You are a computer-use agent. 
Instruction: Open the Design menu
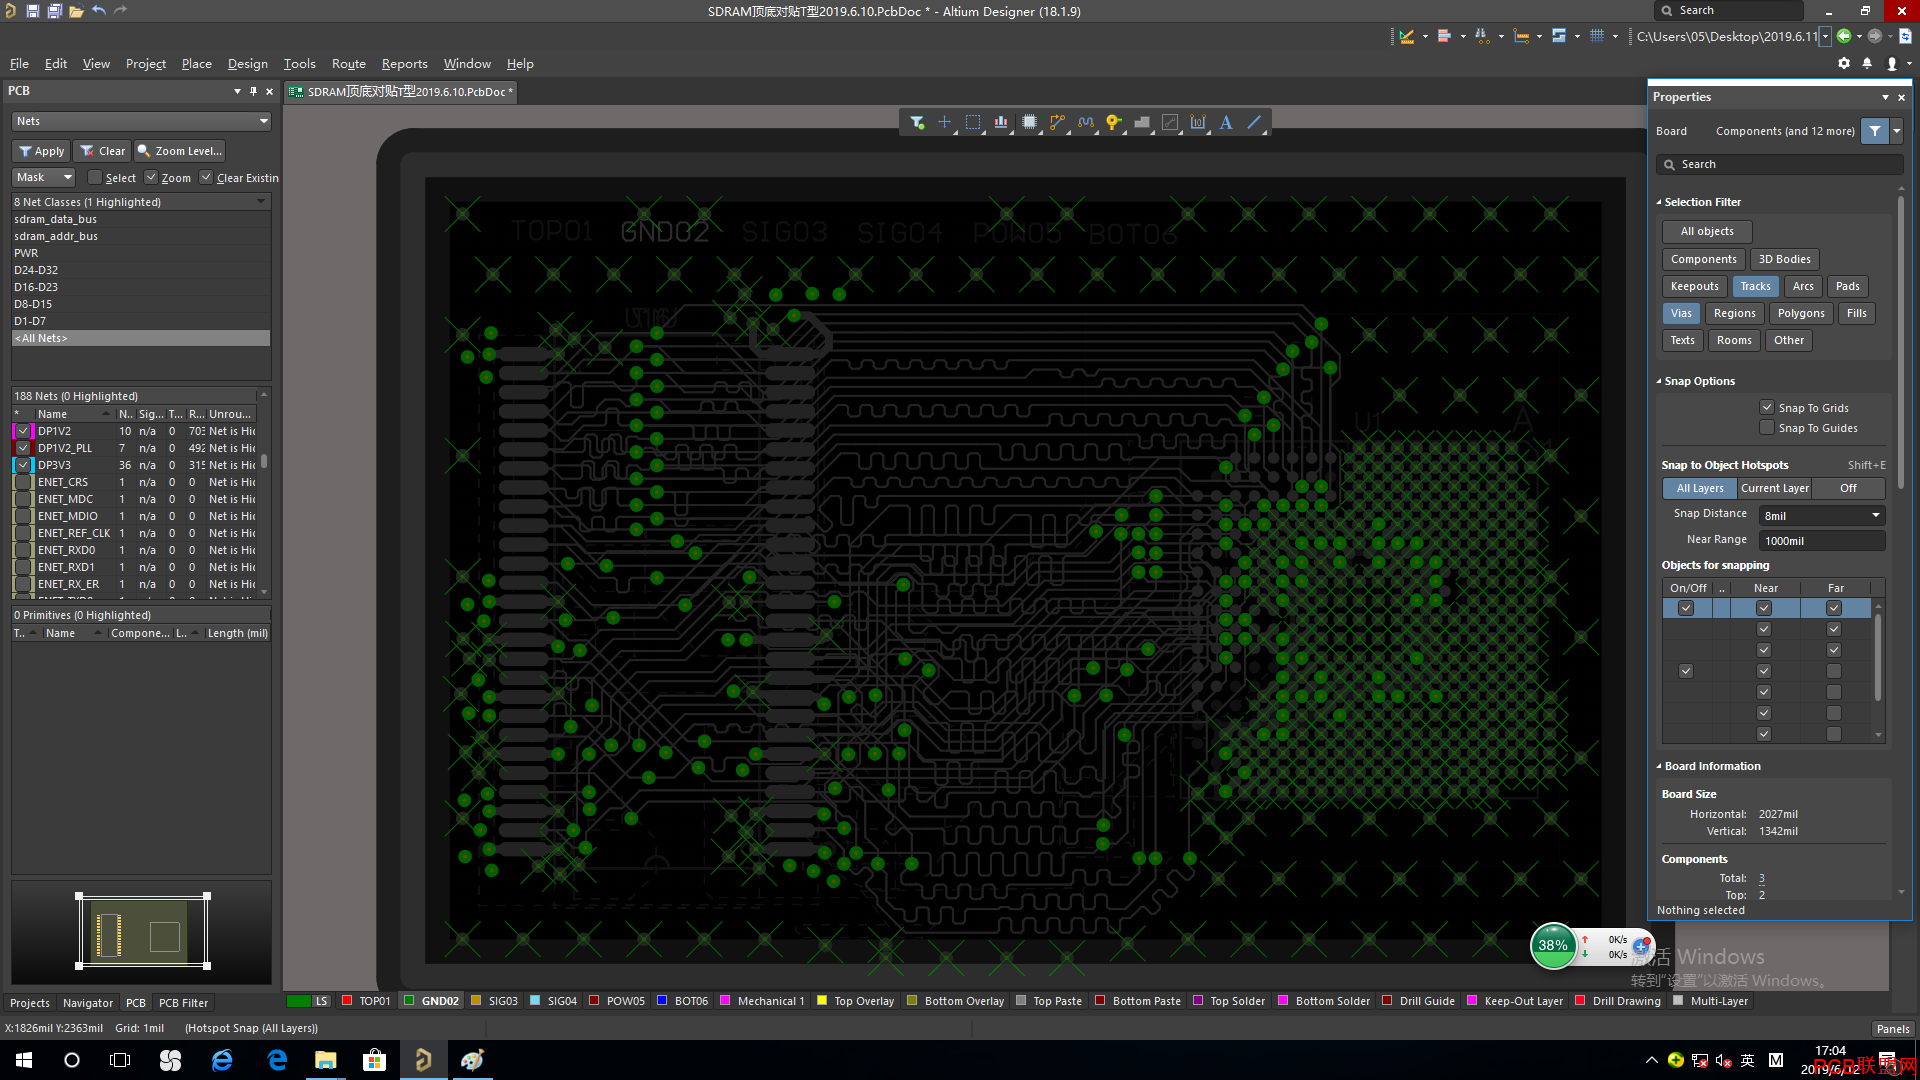pyautogui.click(x=247, y=63)
